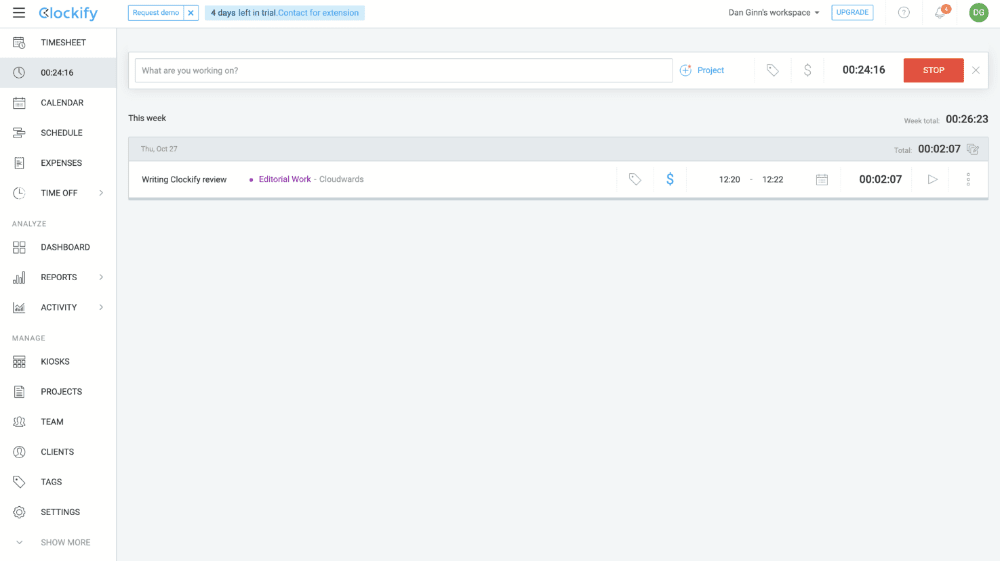Click bulk edit icon for Thu, Oct 27
1000x561 pixels.
[973, 149]
